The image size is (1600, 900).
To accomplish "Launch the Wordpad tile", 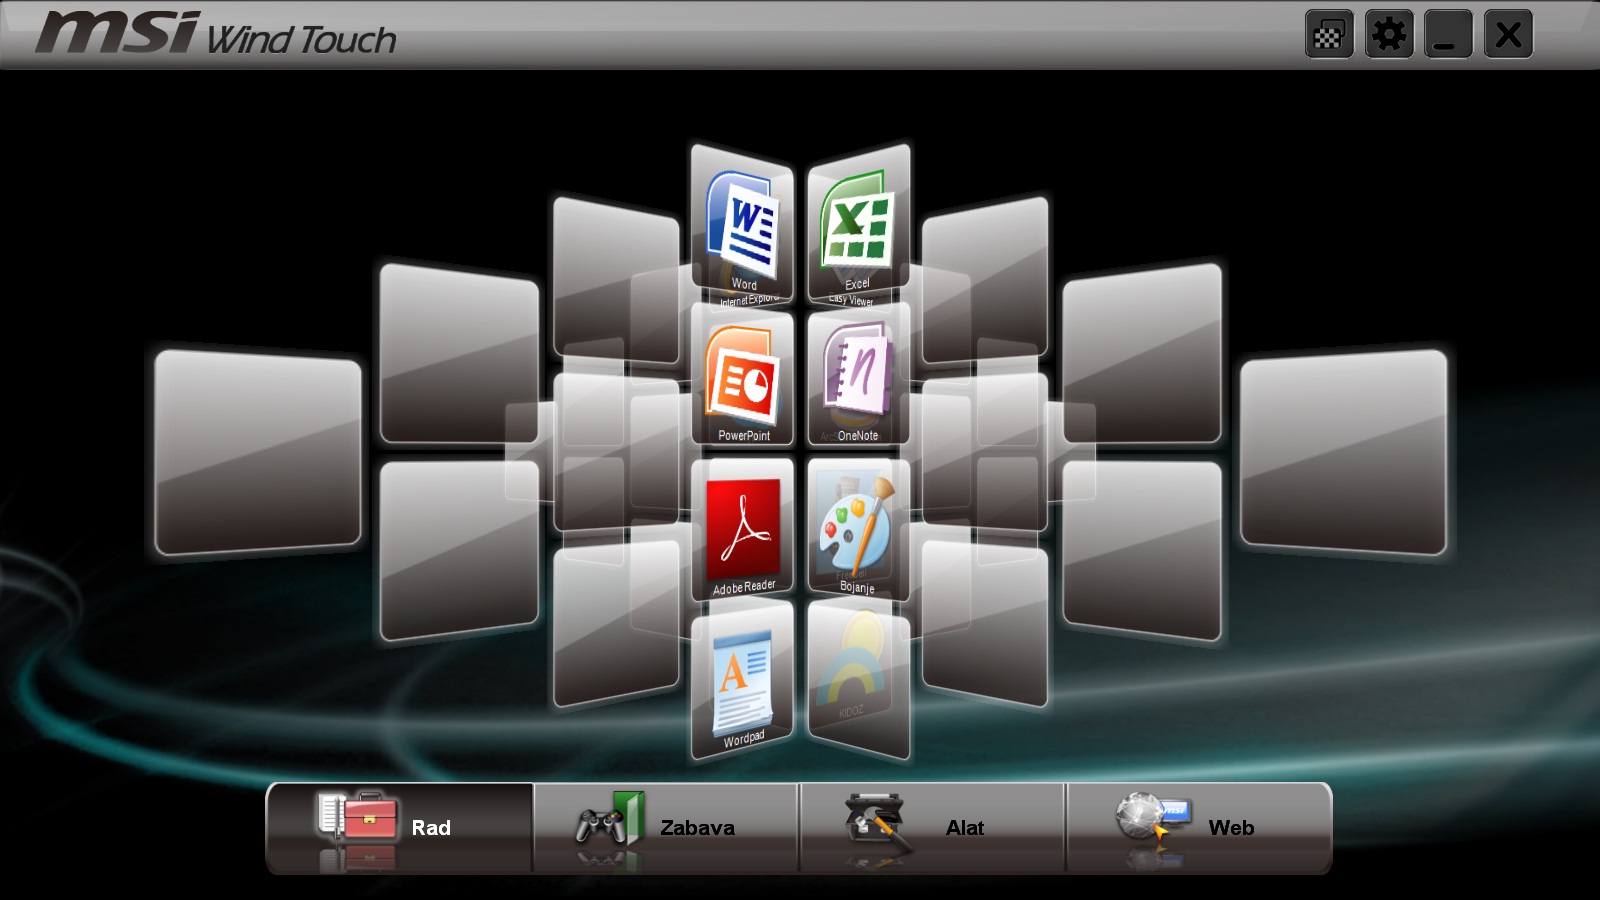I will coord(742,681).
